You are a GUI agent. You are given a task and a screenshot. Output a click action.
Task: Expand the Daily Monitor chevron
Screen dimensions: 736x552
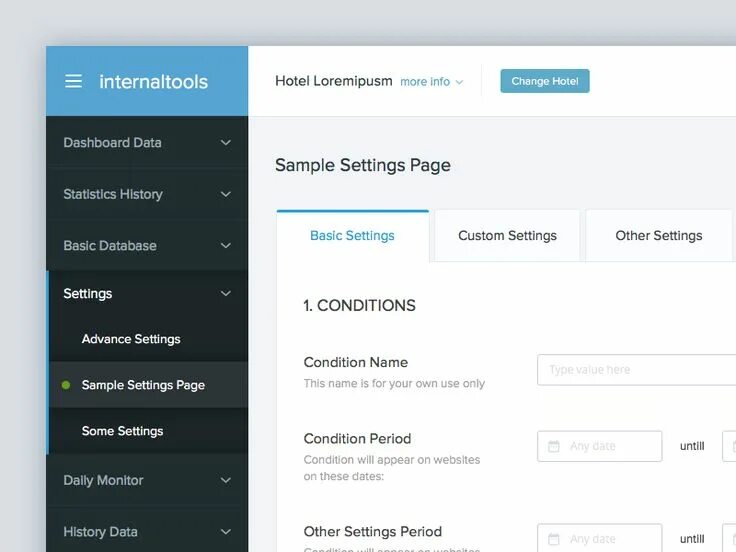tap(226, 480)
